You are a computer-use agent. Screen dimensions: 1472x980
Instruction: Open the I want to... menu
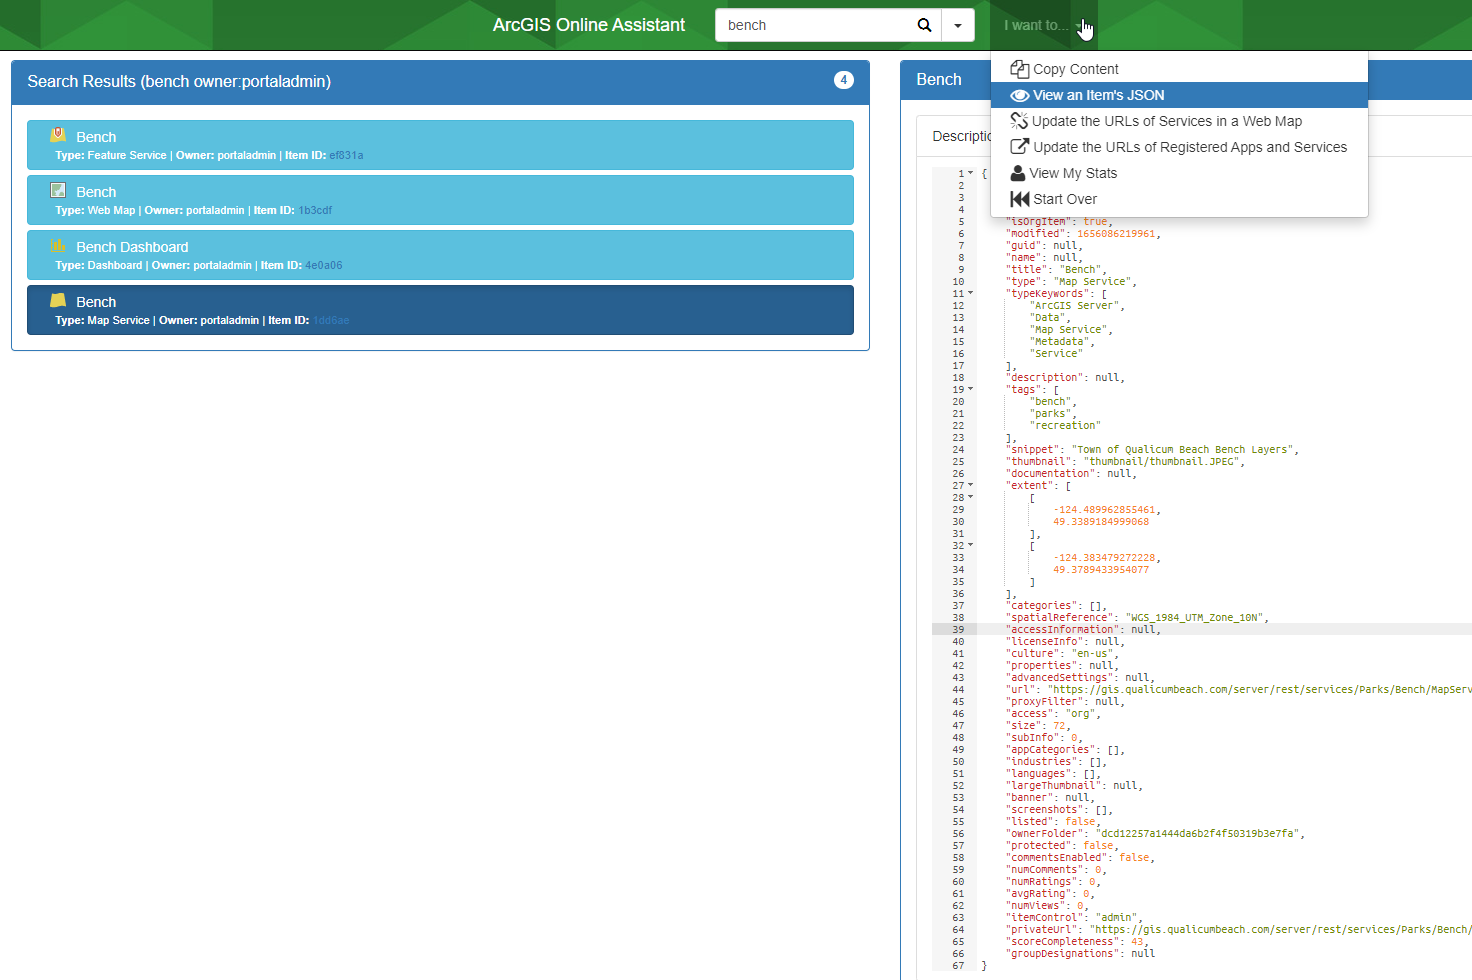1035,24
